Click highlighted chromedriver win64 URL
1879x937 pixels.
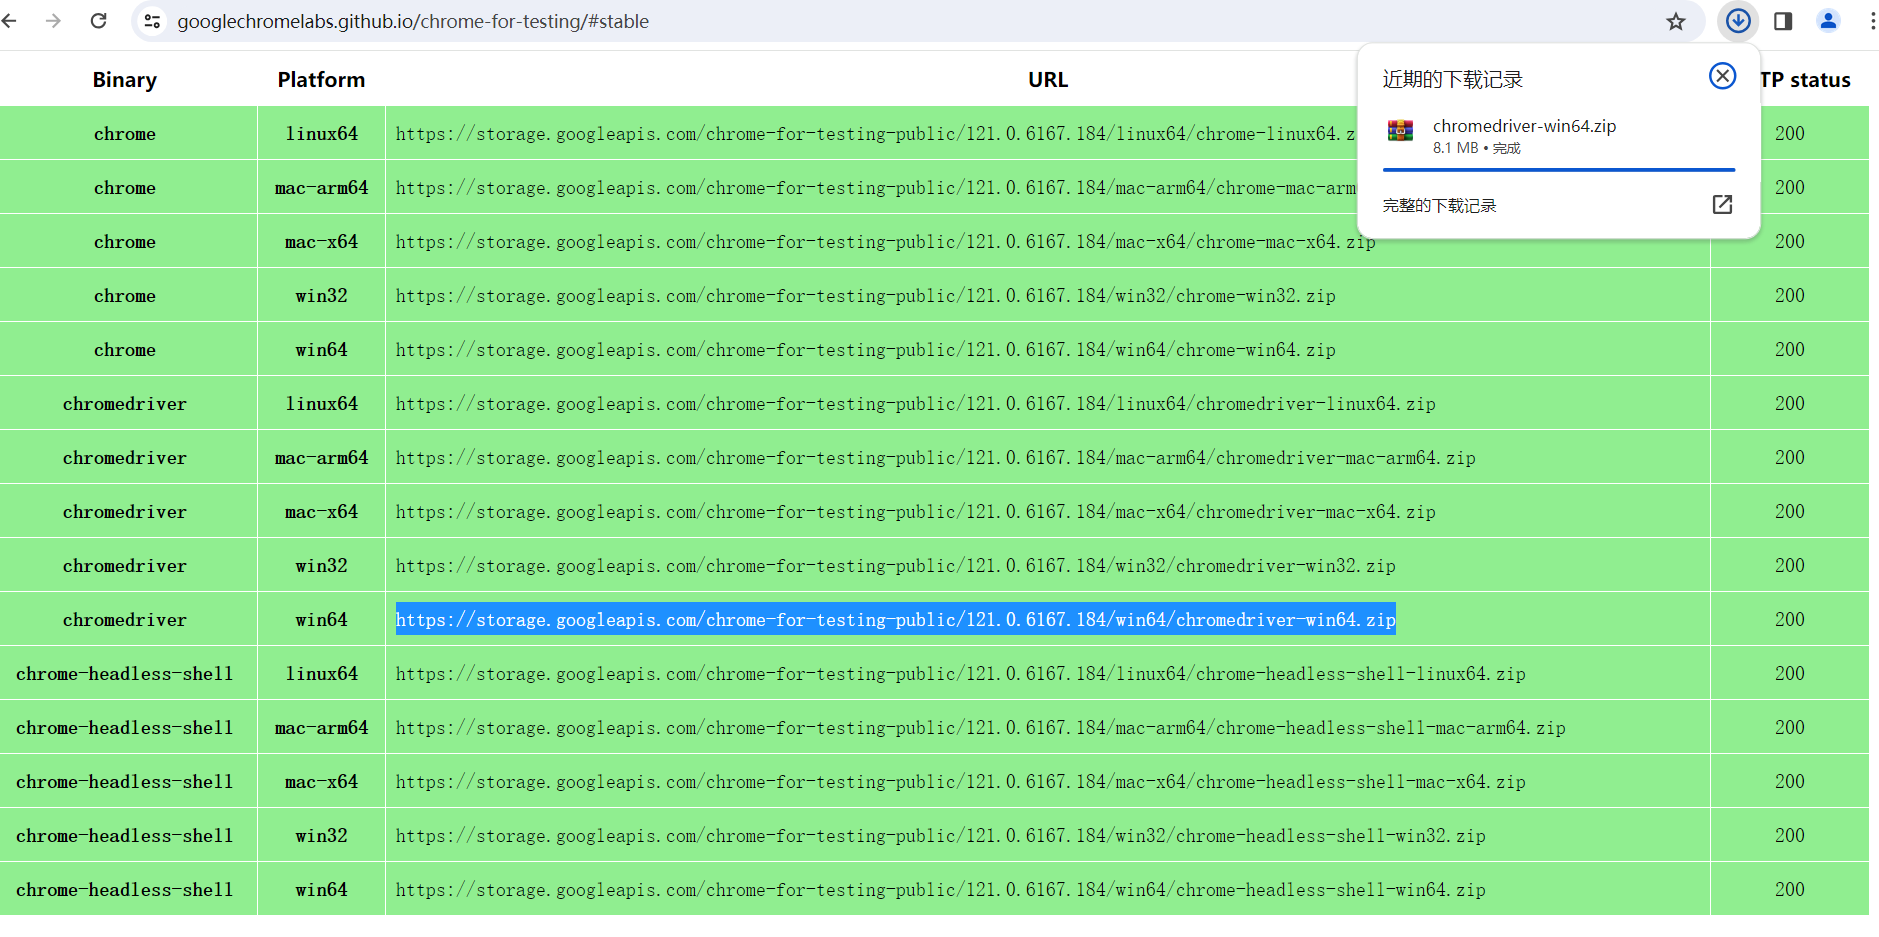(x=895, y=620)
